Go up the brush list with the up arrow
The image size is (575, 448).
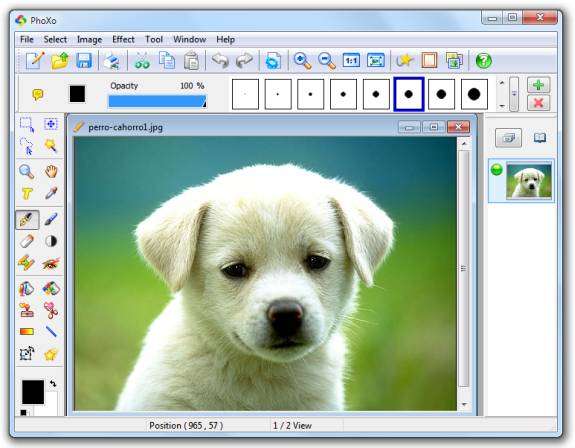coord(502,83)
